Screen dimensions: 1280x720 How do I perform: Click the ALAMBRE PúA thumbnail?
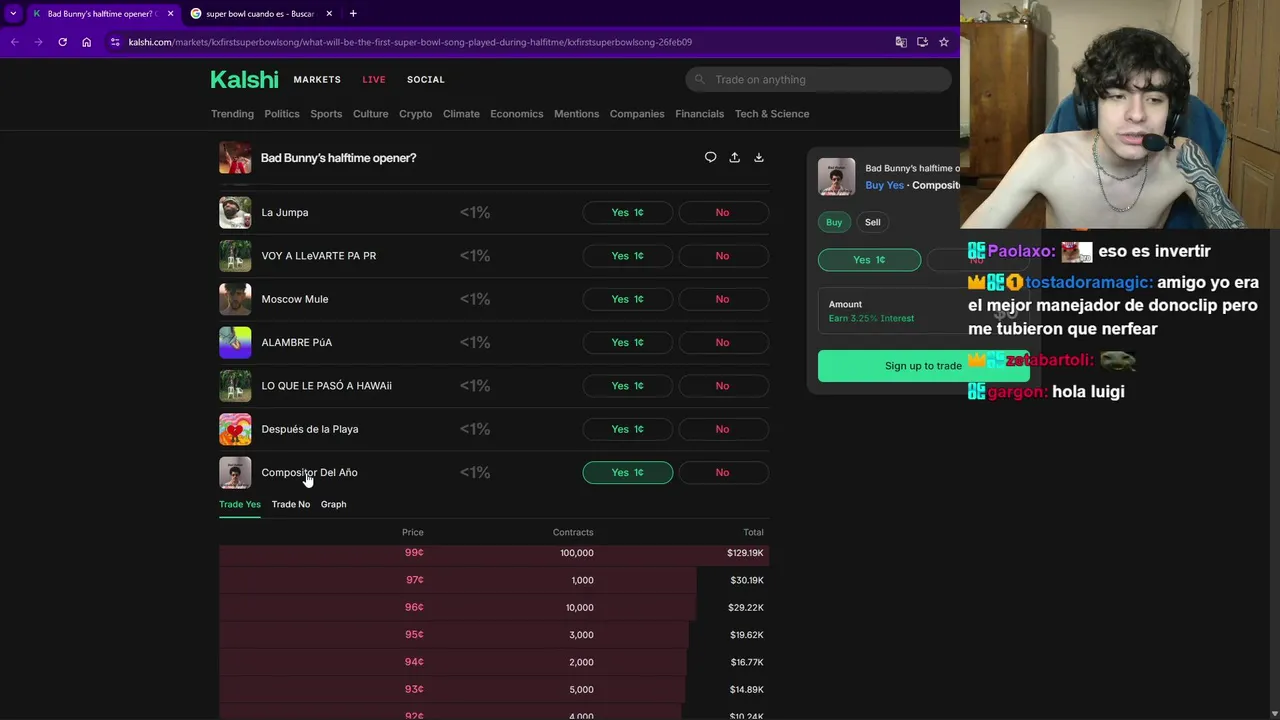tap(235, 342)
